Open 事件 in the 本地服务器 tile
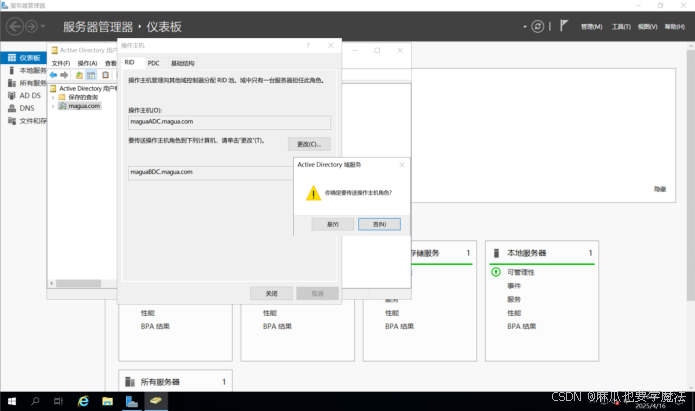 (x=514, y=286)
